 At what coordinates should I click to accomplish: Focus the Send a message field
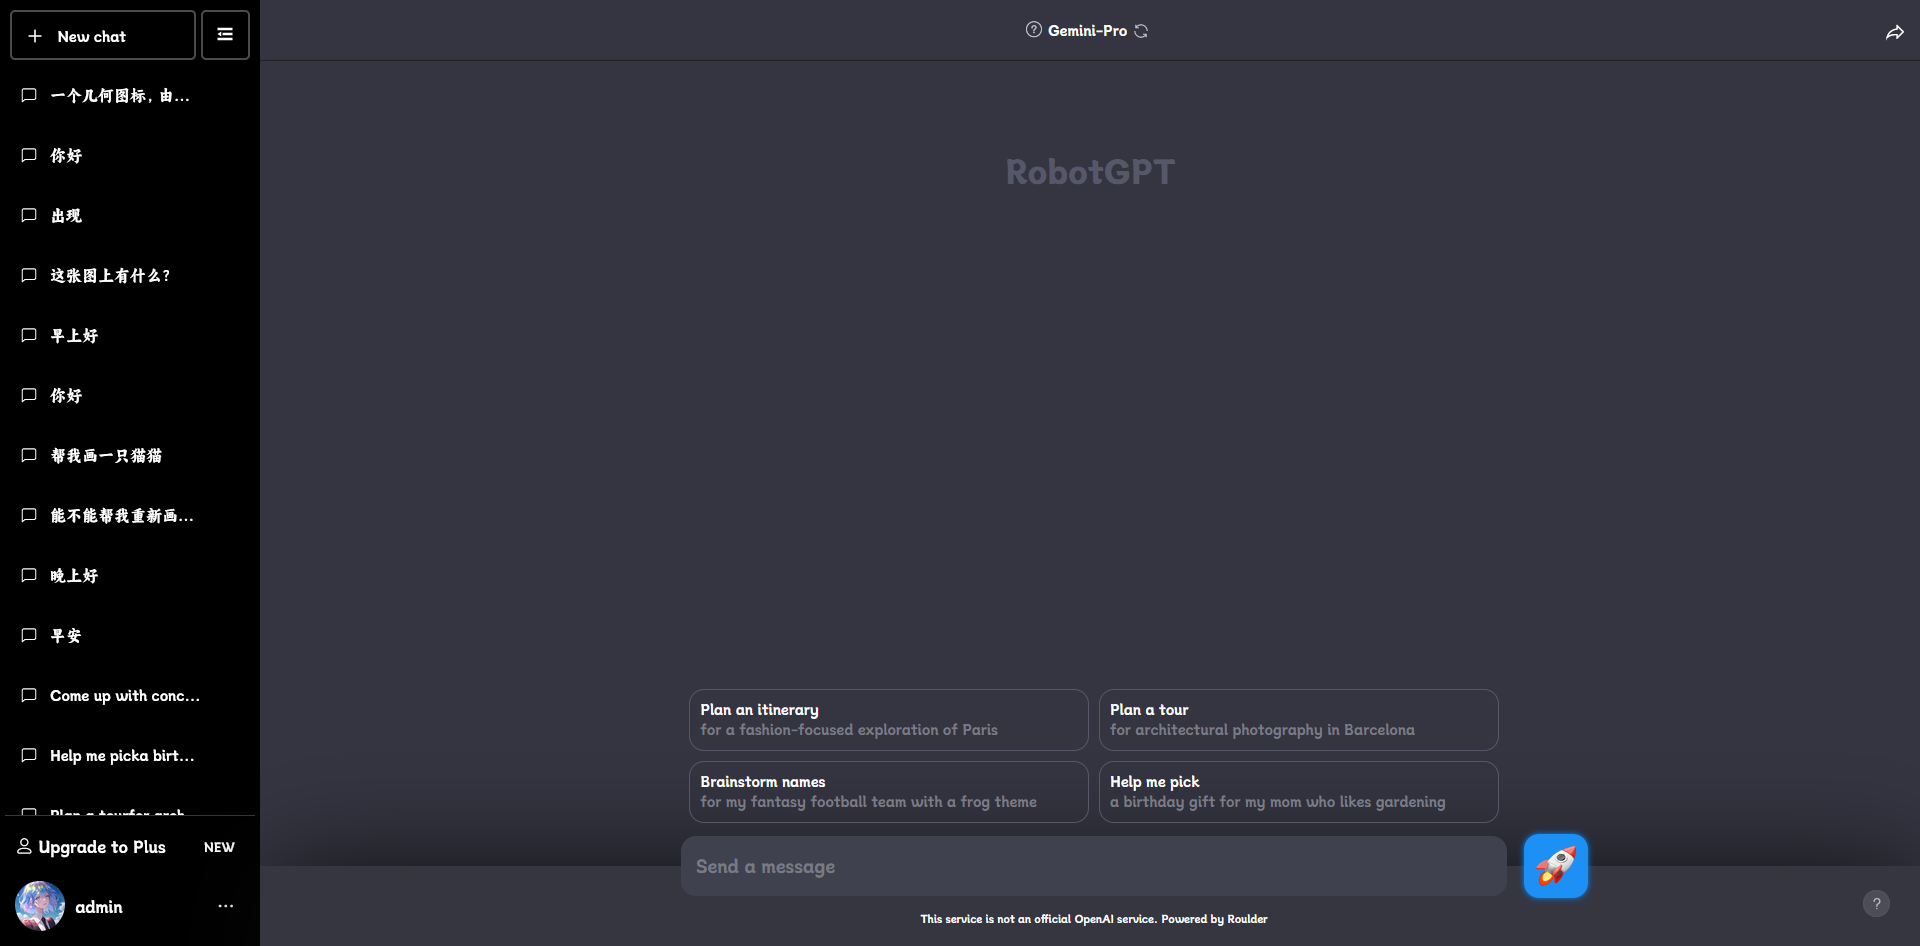(1093, 866)
